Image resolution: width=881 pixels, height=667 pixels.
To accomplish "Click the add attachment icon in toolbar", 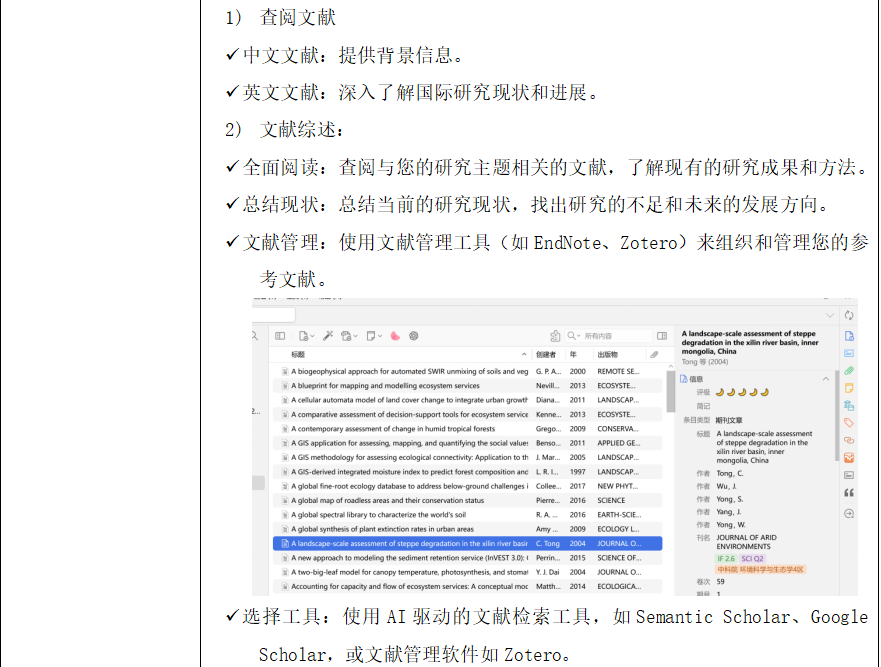I will click(x=346, y=336).
